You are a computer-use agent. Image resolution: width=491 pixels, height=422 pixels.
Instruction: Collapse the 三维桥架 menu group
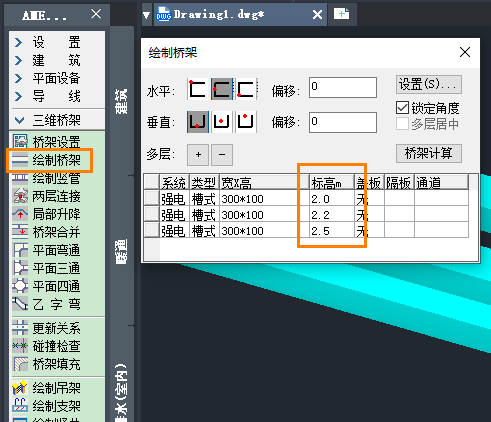click(47, 120)
